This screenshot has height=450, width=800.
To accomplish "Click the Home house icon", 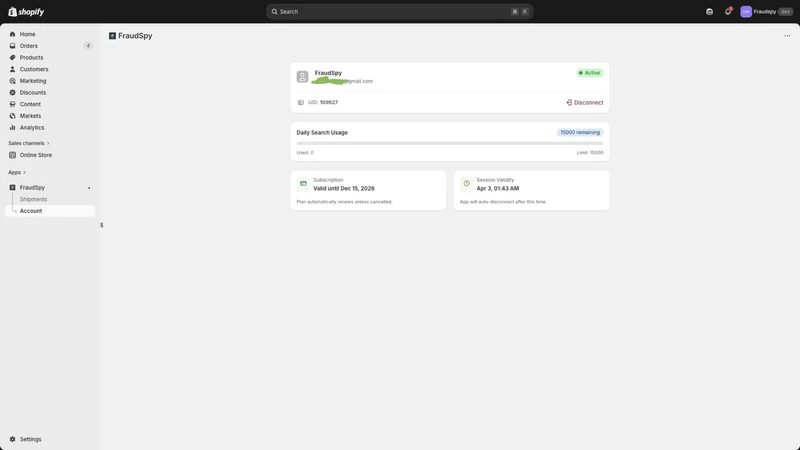I will (13, 34).
